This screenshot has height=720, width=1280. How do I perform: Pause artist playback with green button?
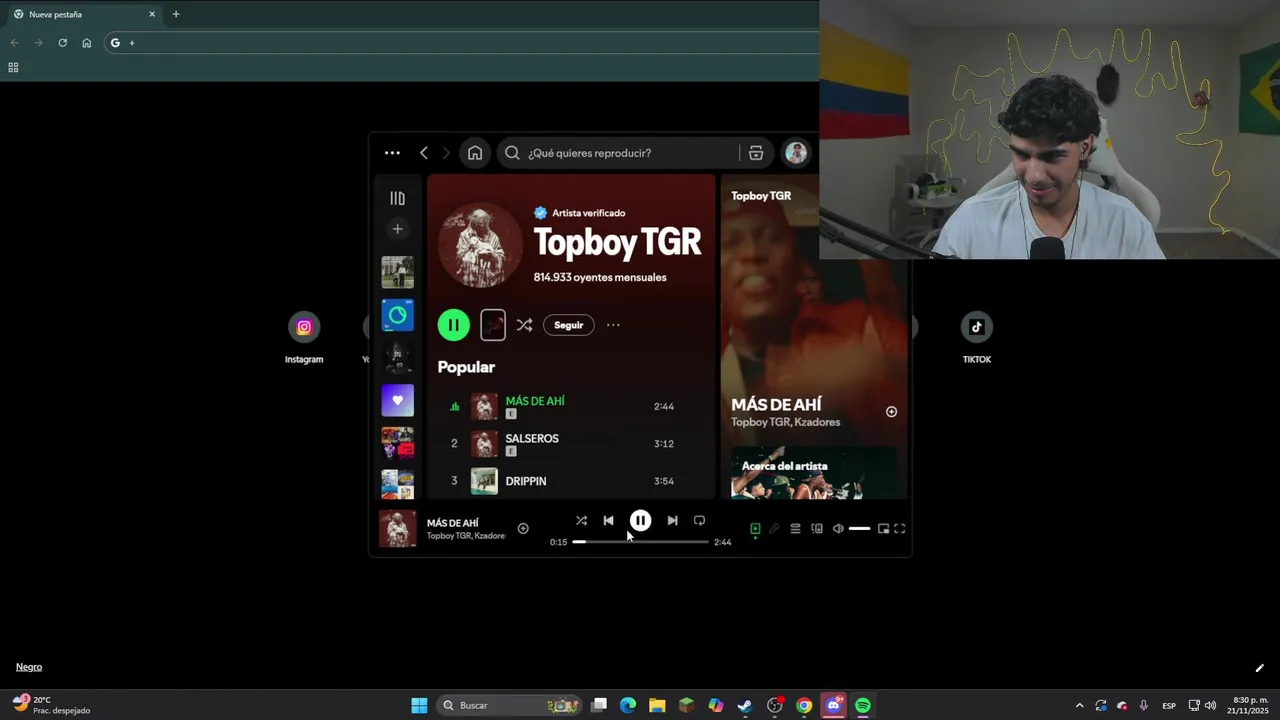pos(453,325)
